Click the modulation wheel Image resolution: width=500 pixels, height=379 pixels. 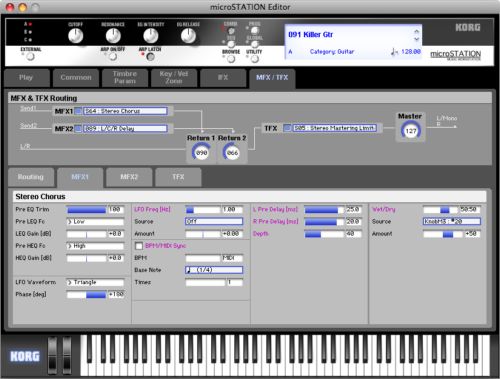67,355
